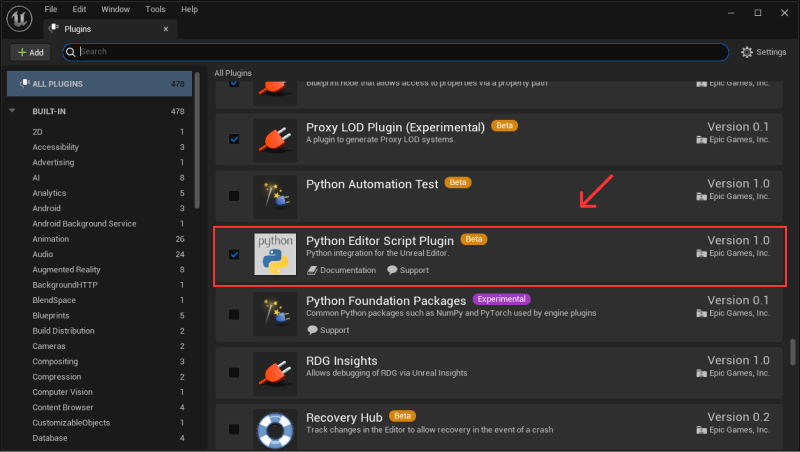Screen dimensions: 800x452
Task: Open the Edit menu
Action: (79, 9)
